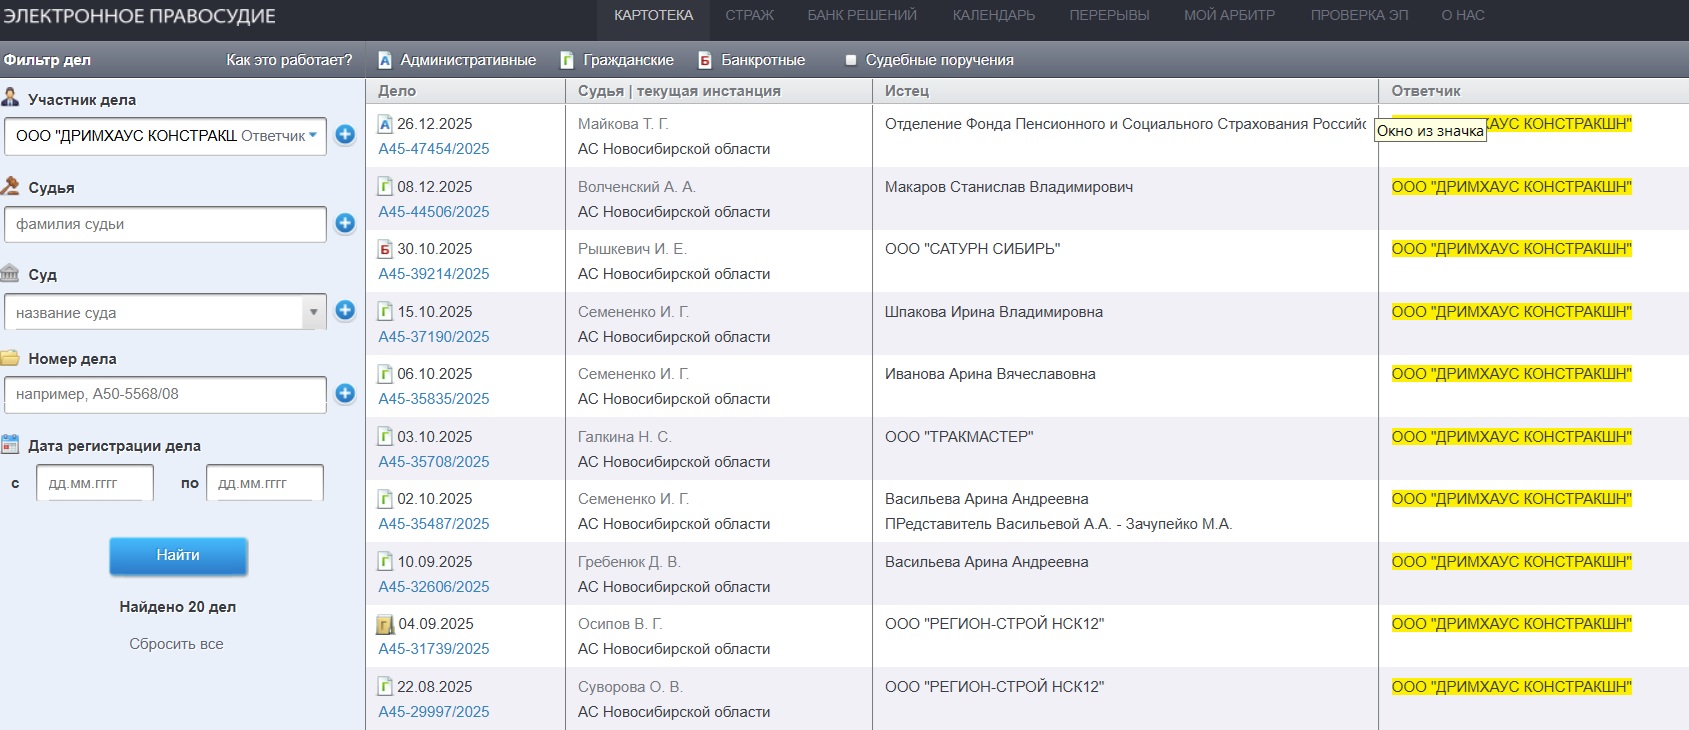
Task: Enable the Судебные поручения checkbox
Action: coord(851,60)
